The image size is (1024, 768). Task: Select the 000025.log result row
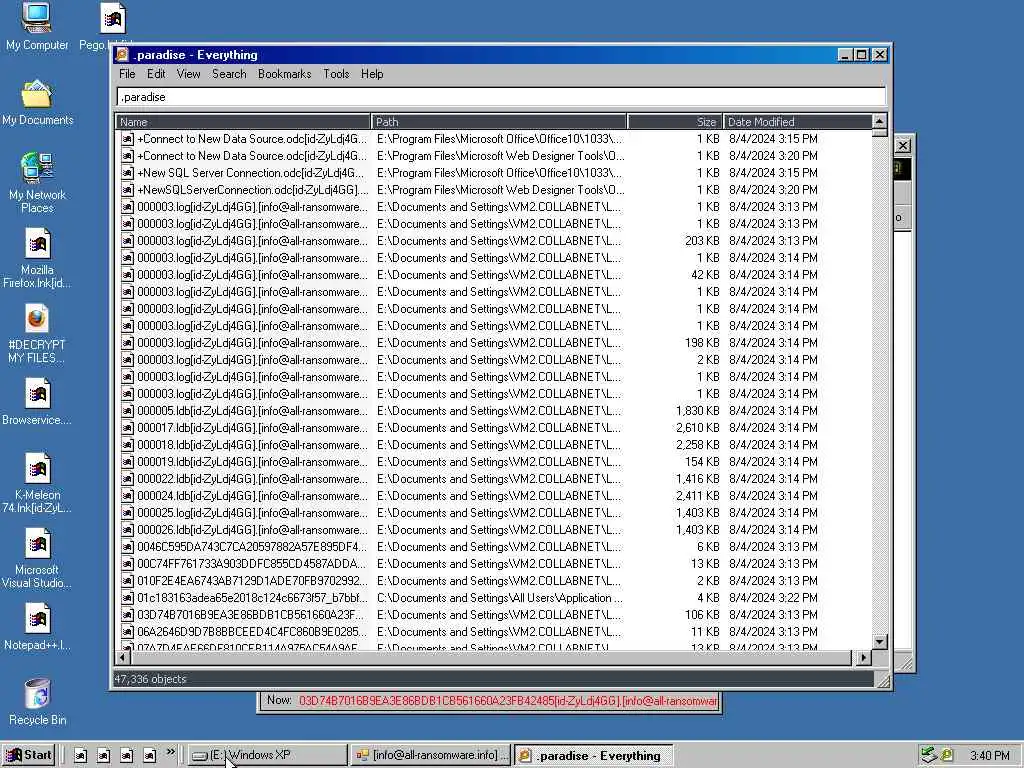coord(494,513)
